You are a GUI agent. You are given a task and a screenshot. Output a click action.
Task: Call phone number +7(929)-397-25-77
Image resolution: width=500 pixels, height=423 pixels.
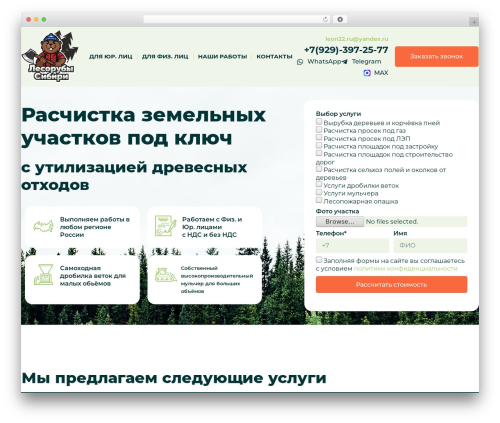coord(346,50)
